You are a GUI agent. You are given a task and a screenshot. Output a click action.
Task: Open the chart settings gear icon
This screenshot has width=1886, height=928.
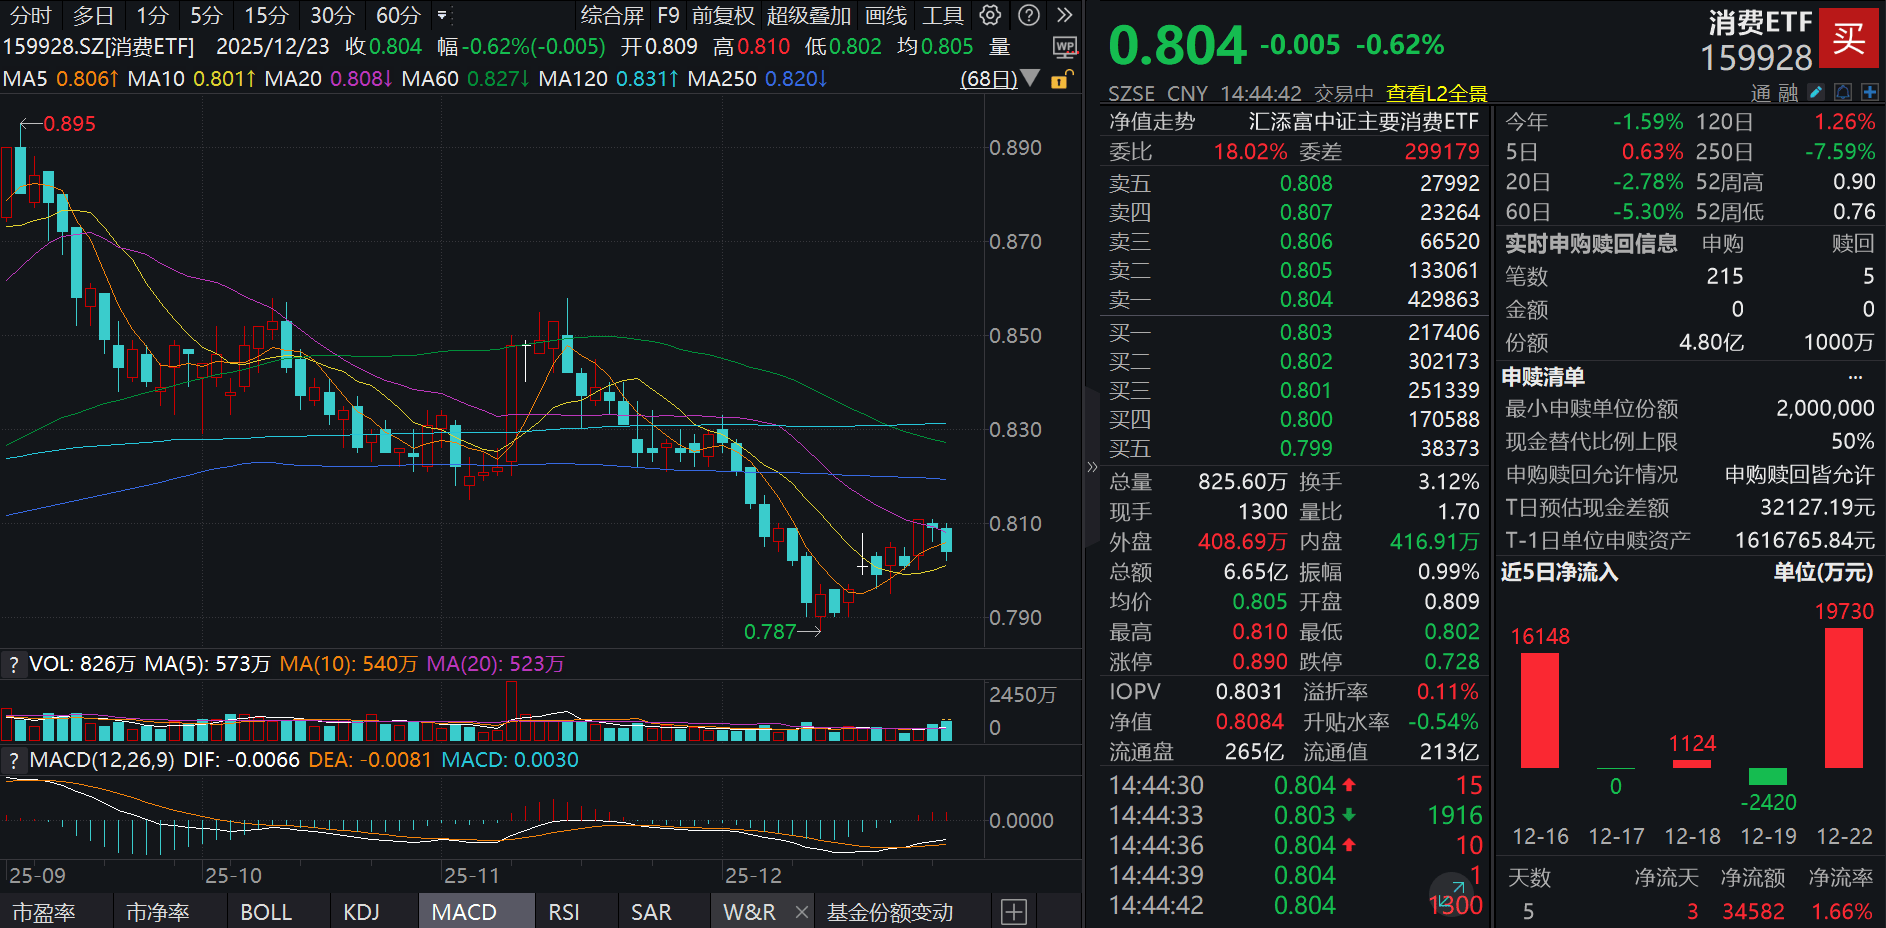(x=990, y=15)
